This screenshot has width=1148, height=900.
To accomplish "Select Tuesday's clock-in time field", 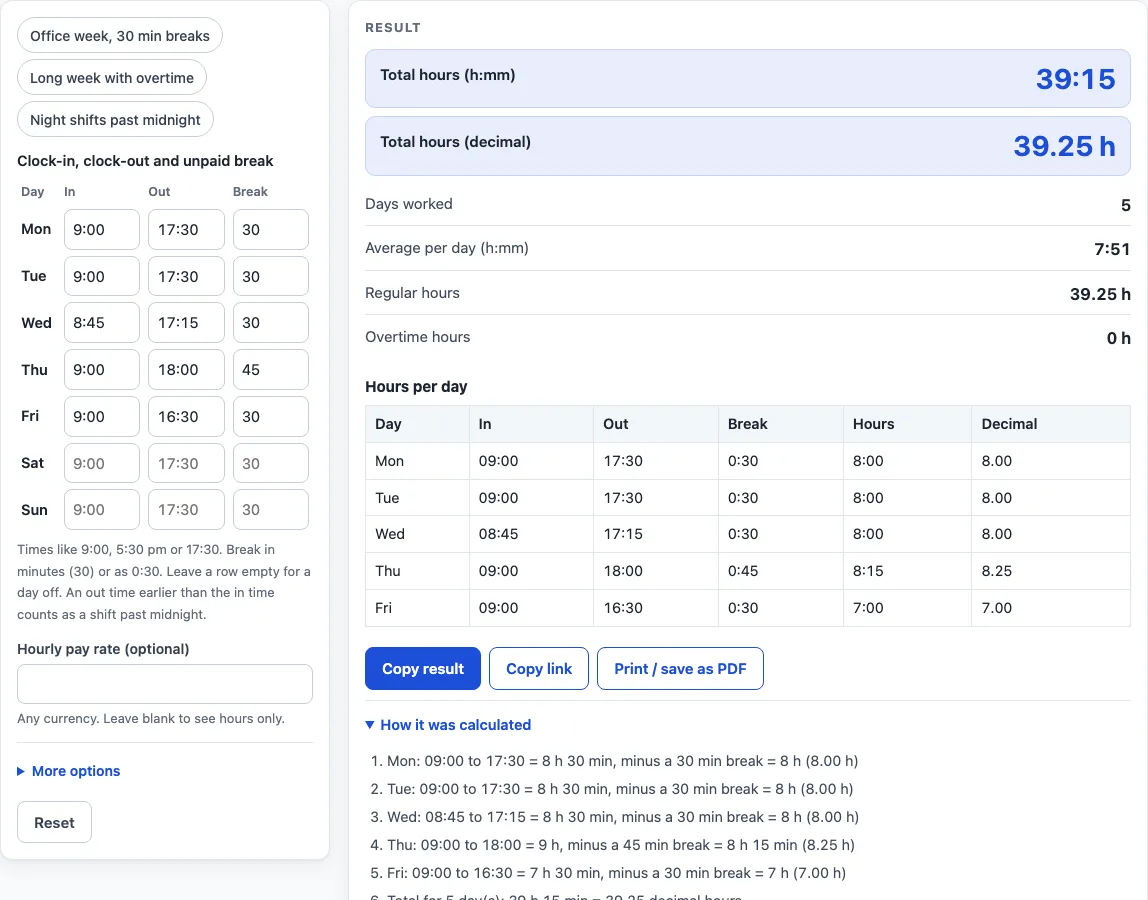I will [102, 276].
